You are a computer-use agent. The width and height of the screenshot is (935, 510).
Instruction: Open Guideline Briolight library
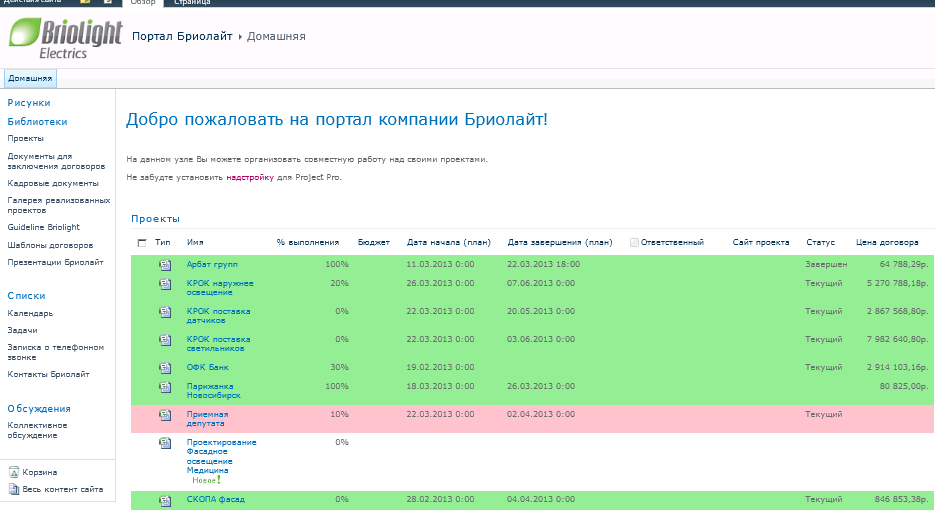point(44,227)
